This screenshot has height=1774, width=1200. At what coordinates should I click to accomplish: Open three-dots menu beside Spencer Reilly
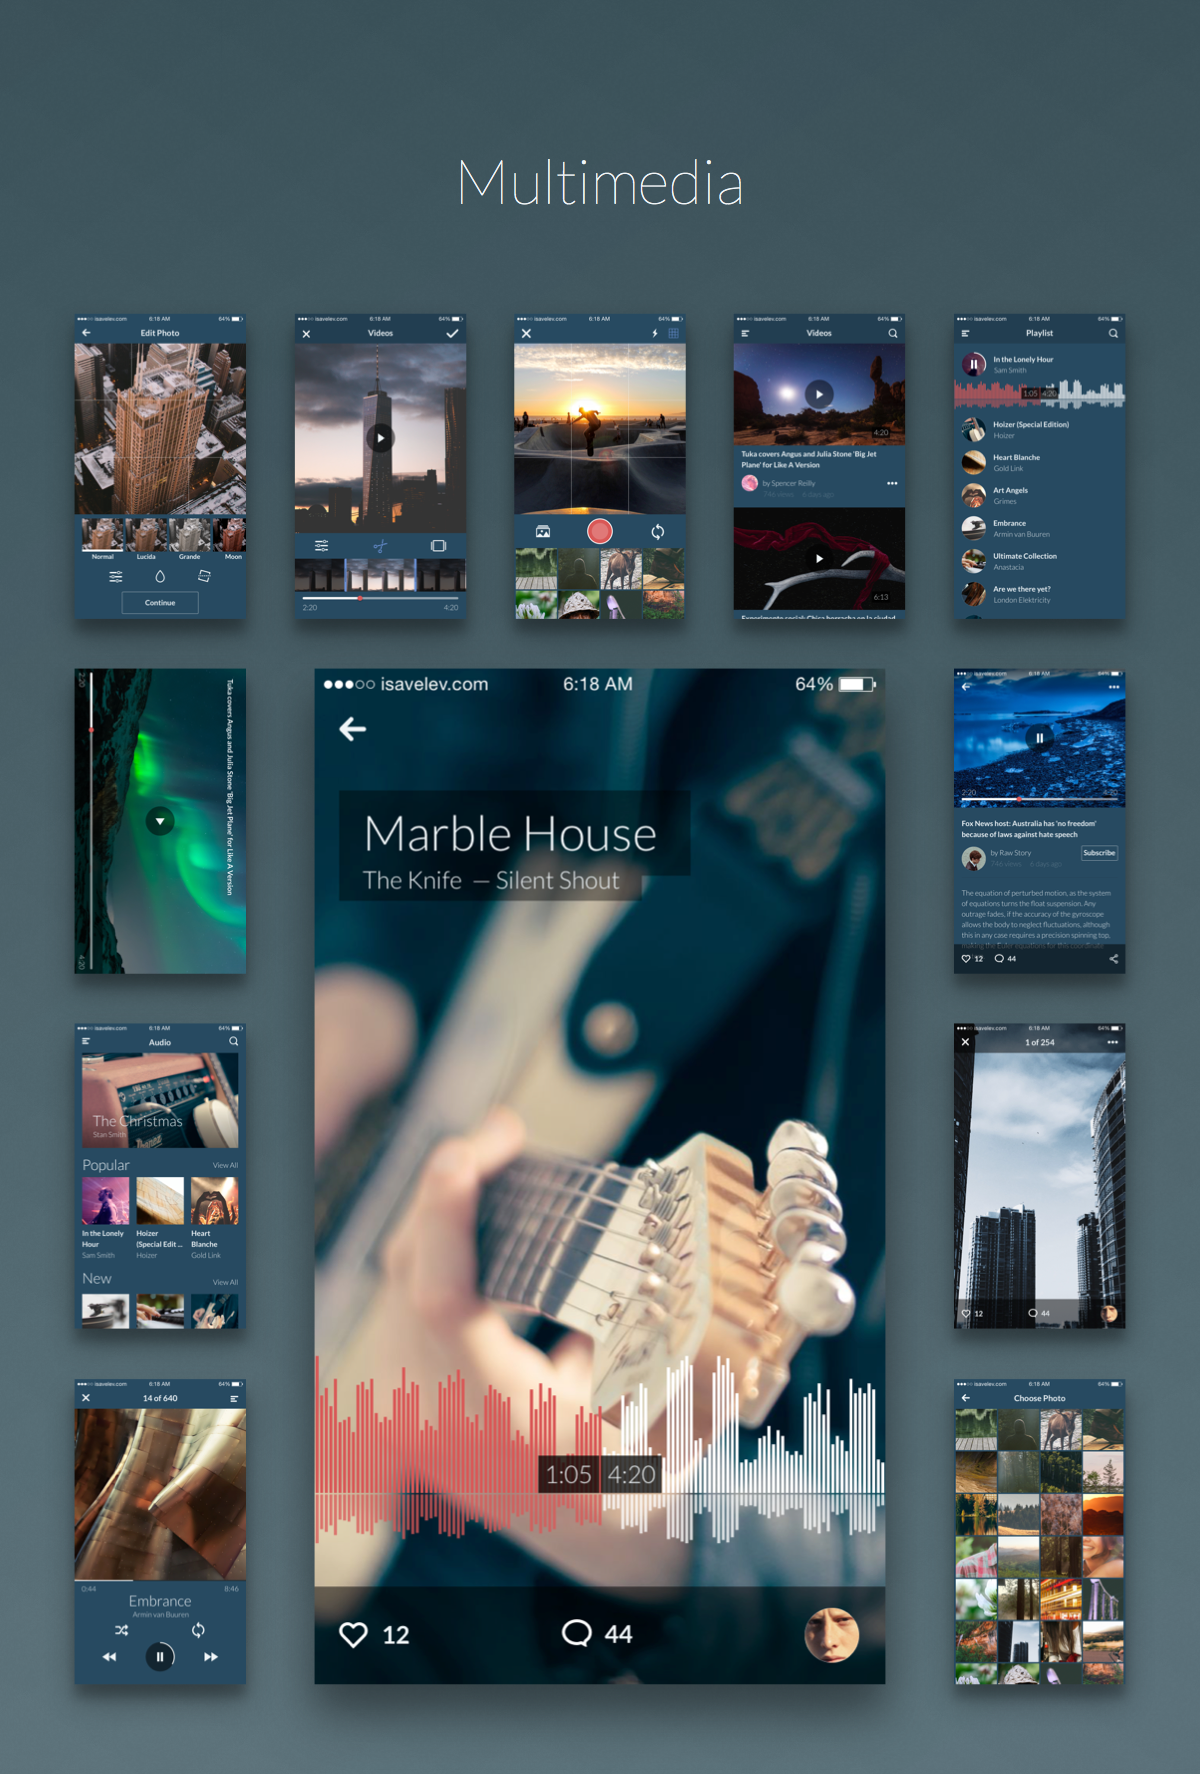point(892,483)
